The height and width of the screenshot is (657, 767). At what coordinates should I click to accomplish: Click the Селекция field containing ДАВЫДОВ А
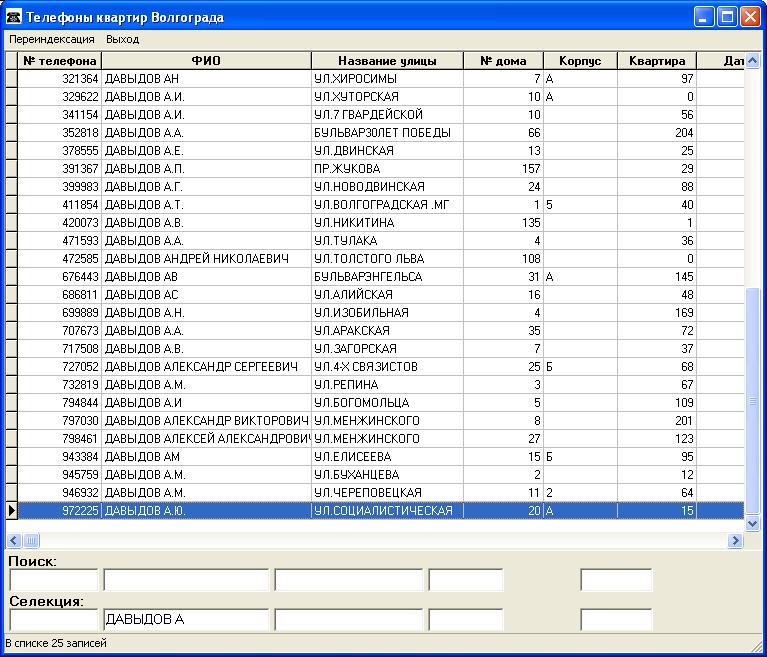coord(186,620)
